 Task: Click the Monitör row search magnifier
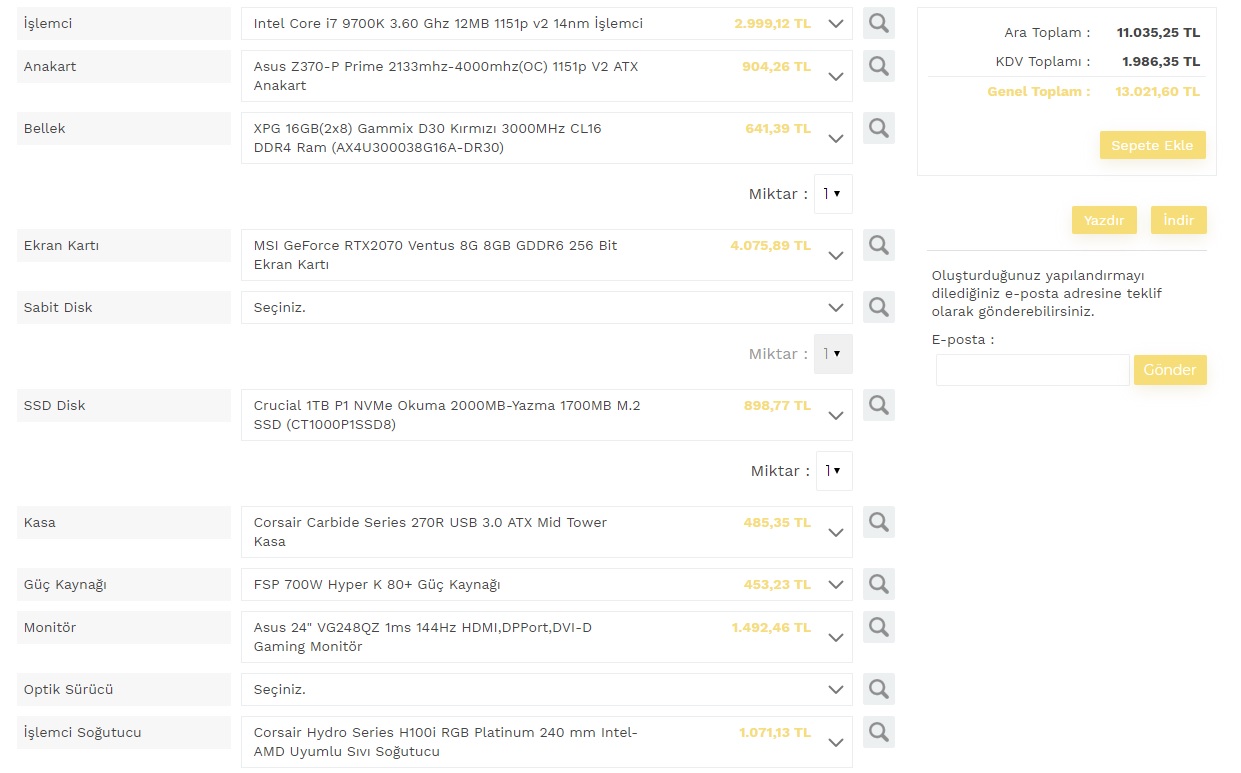(x=878, y=627)
